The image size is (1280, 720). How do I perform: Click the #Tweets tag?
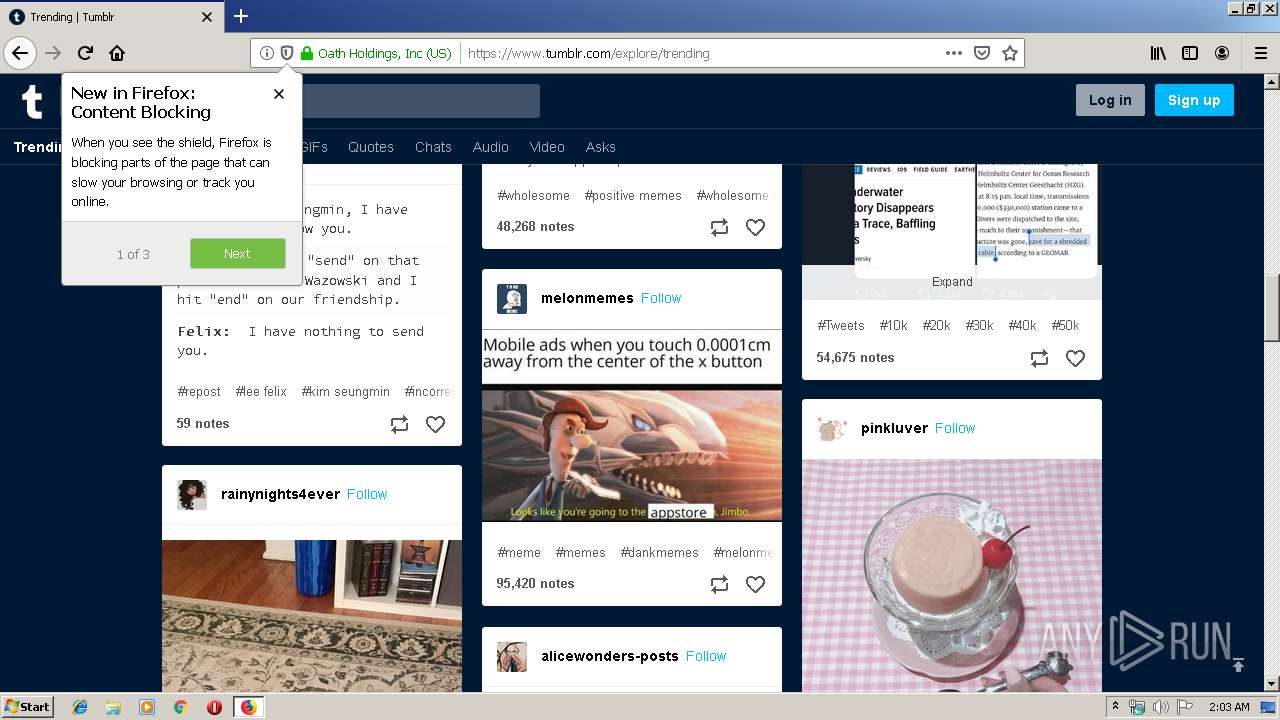tap(841, 326)
